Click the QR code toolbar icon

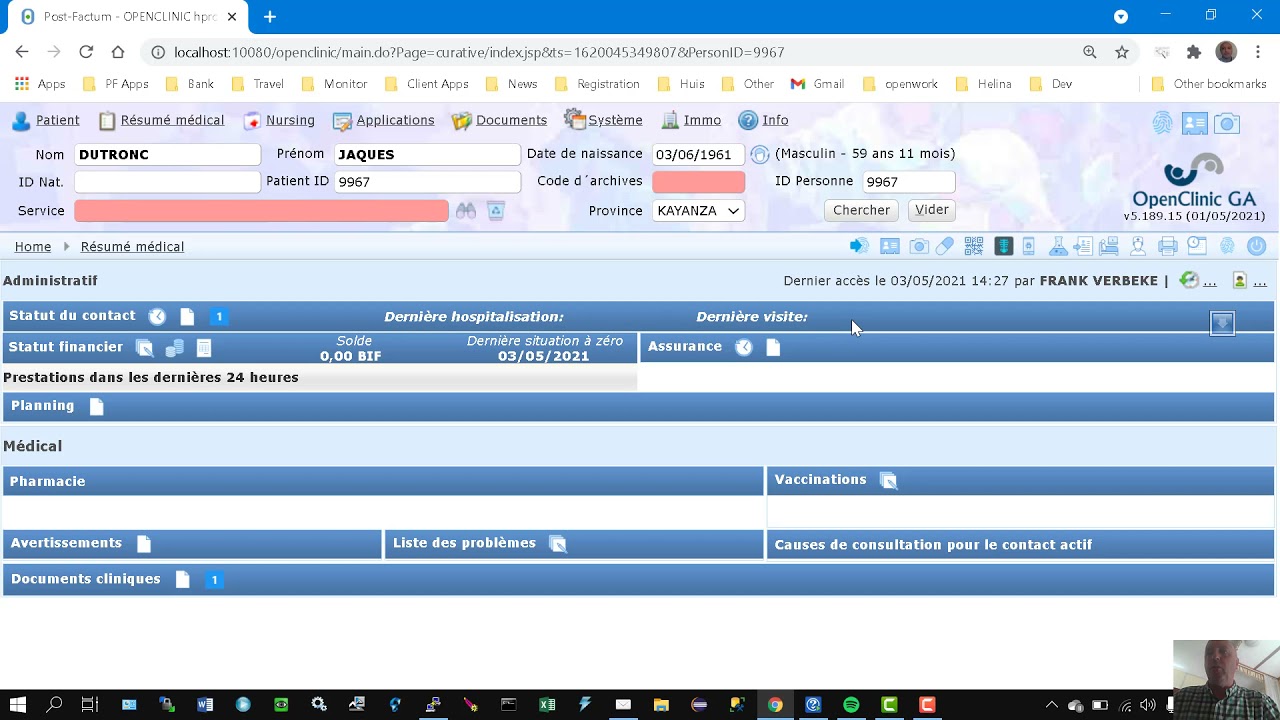[974, 246]
